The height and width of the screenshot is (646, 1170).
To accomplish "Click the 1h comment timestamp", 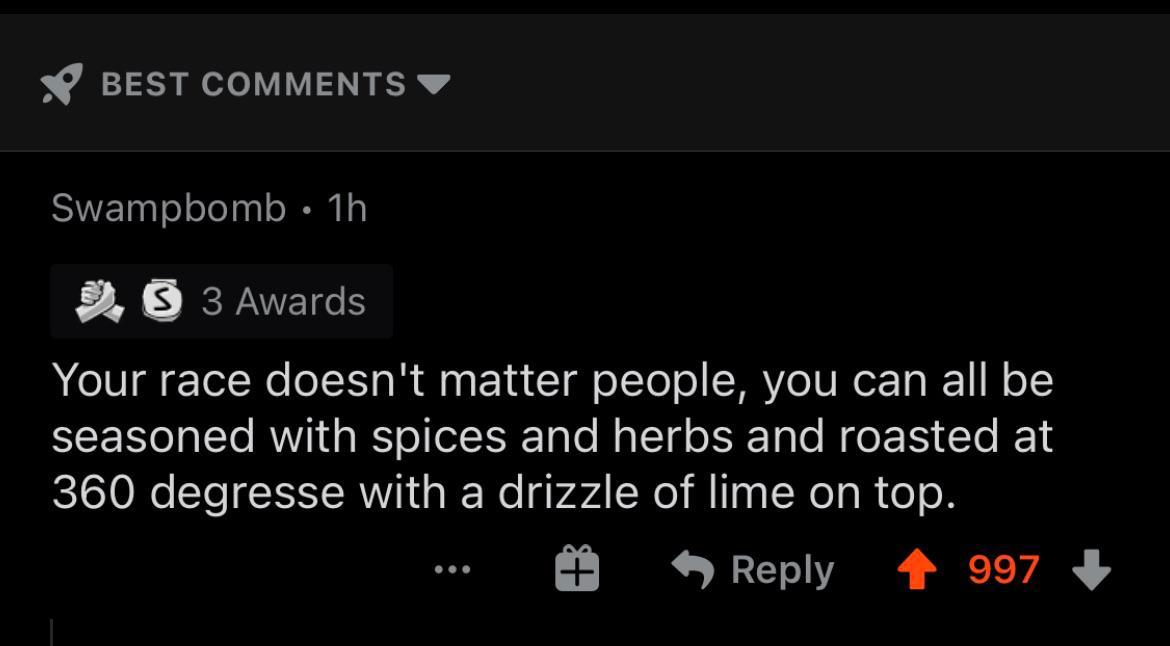I will 346,207.
